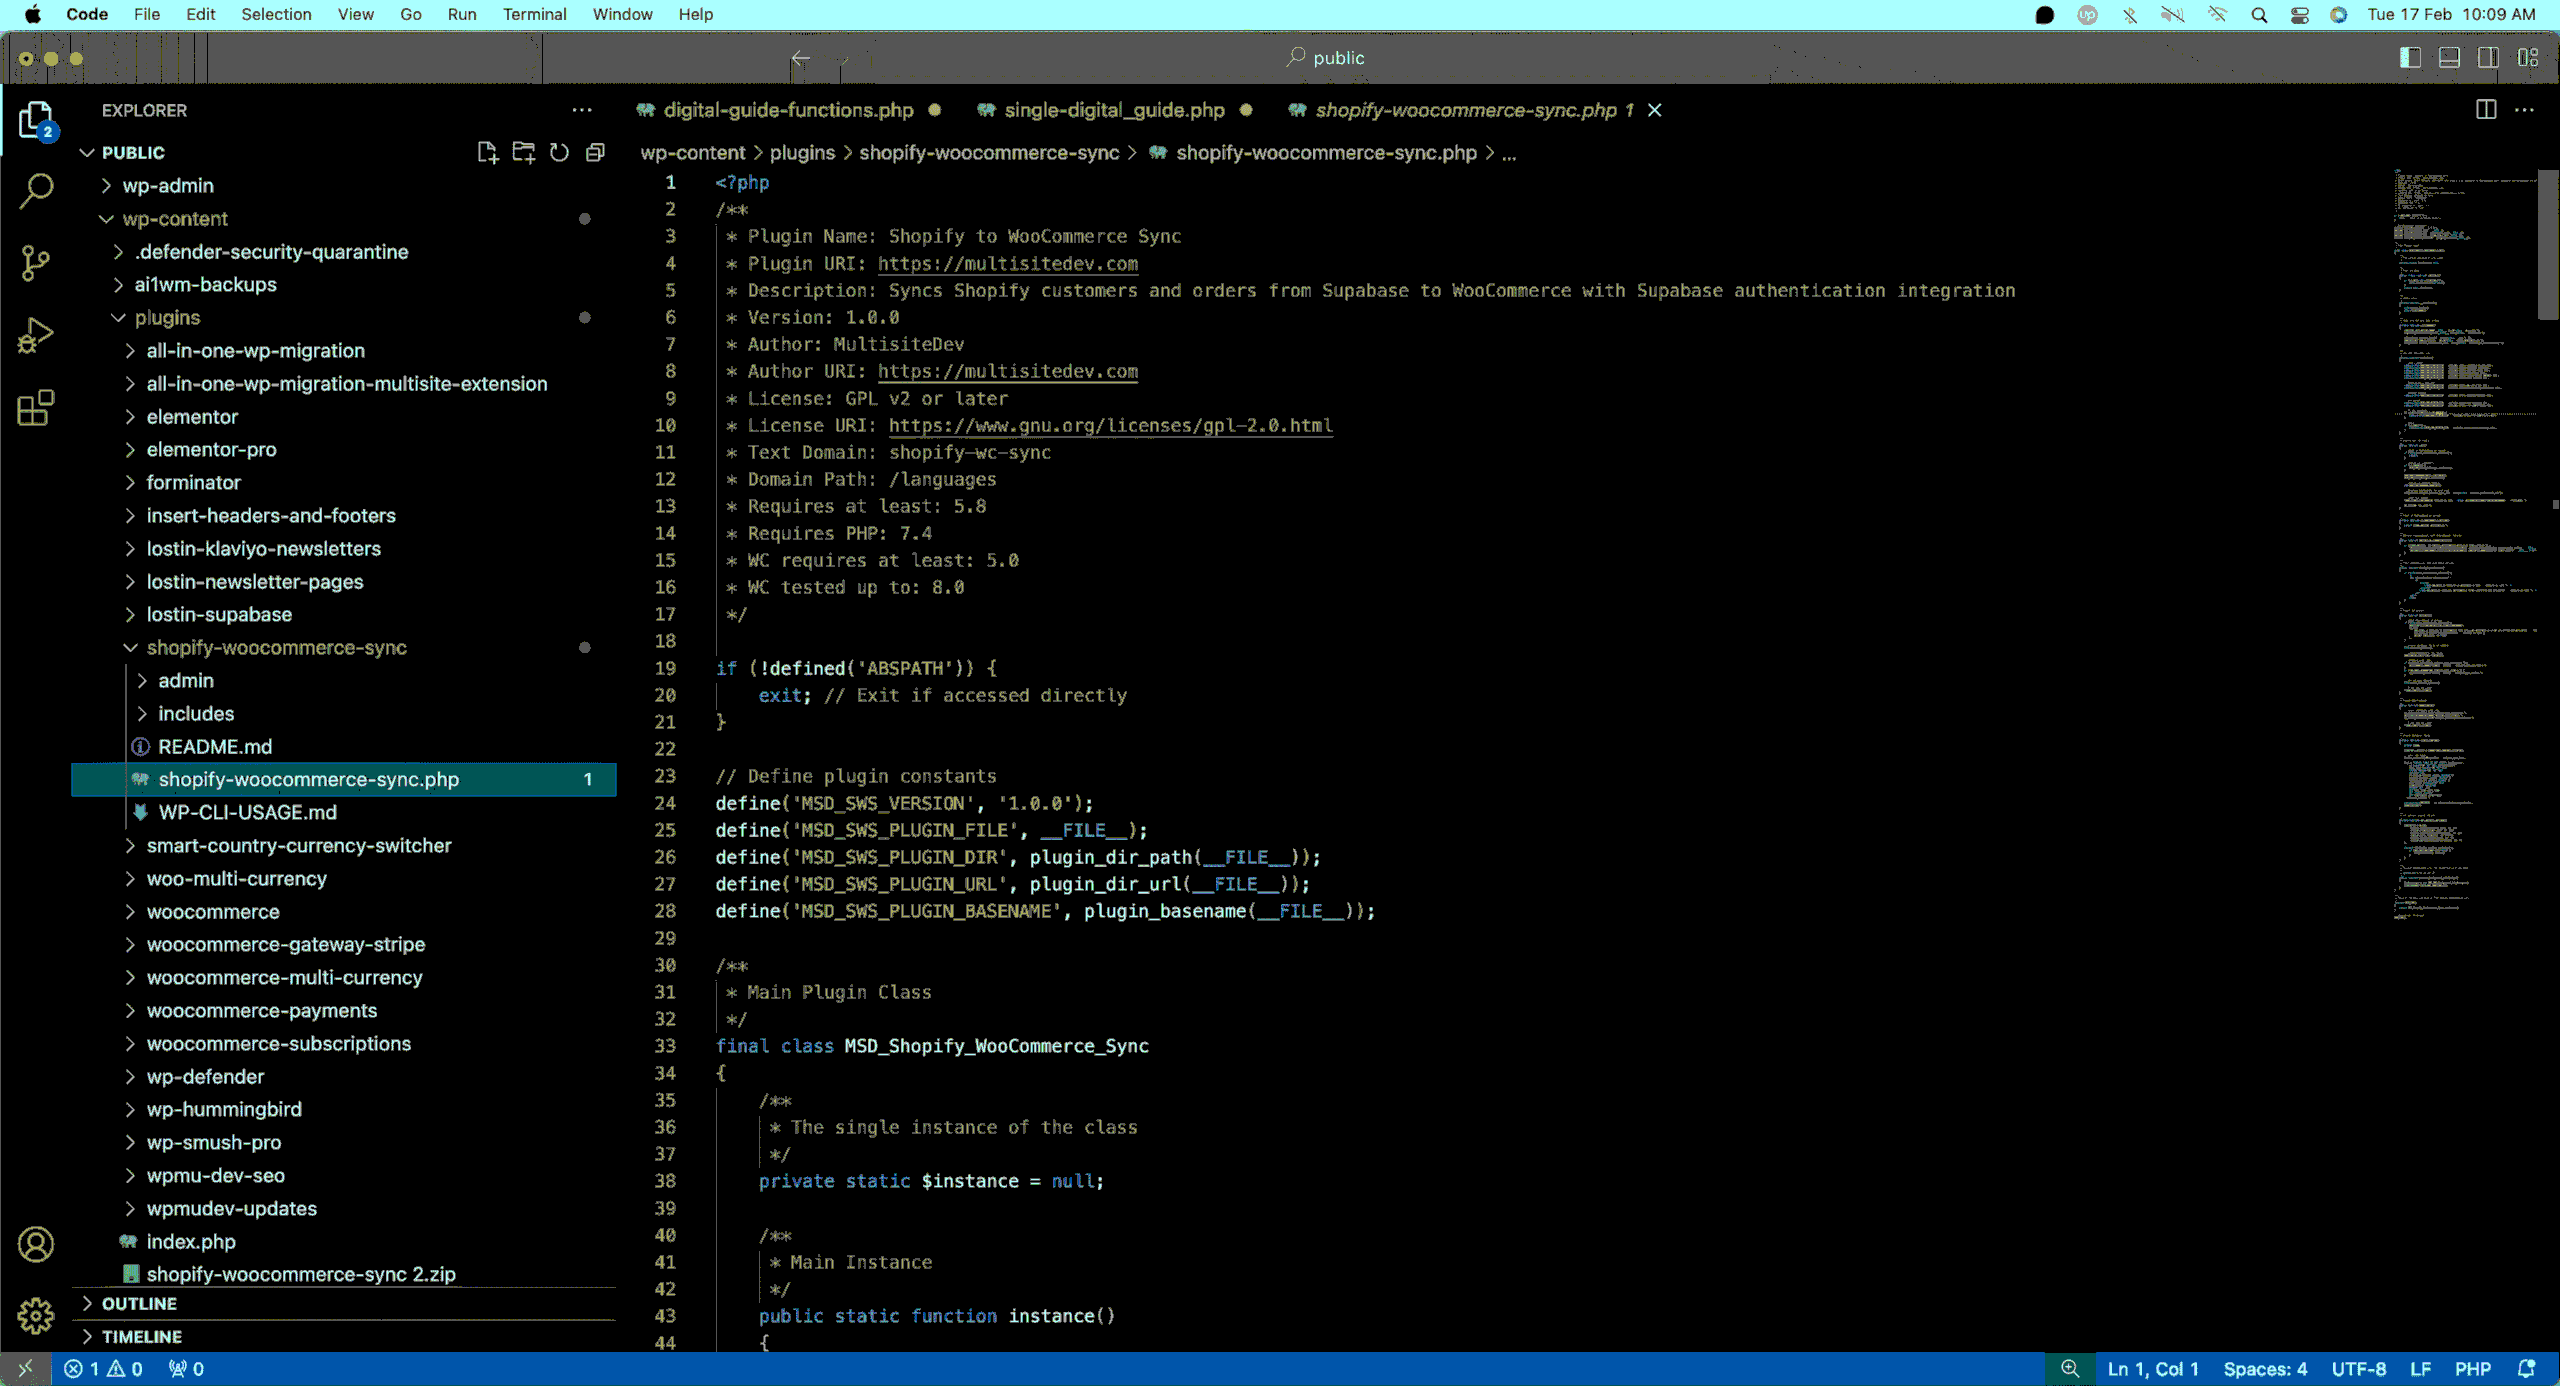Click Refresh Explorer icon
The height and width of the screenshot is (1386, 2560).
(559, 152)
